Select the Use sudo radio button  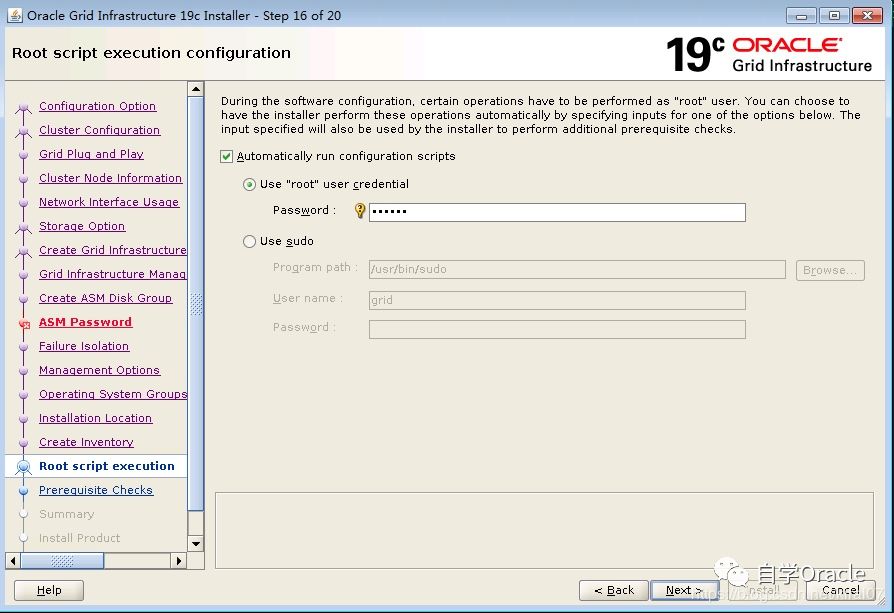(x=250, y=242)
